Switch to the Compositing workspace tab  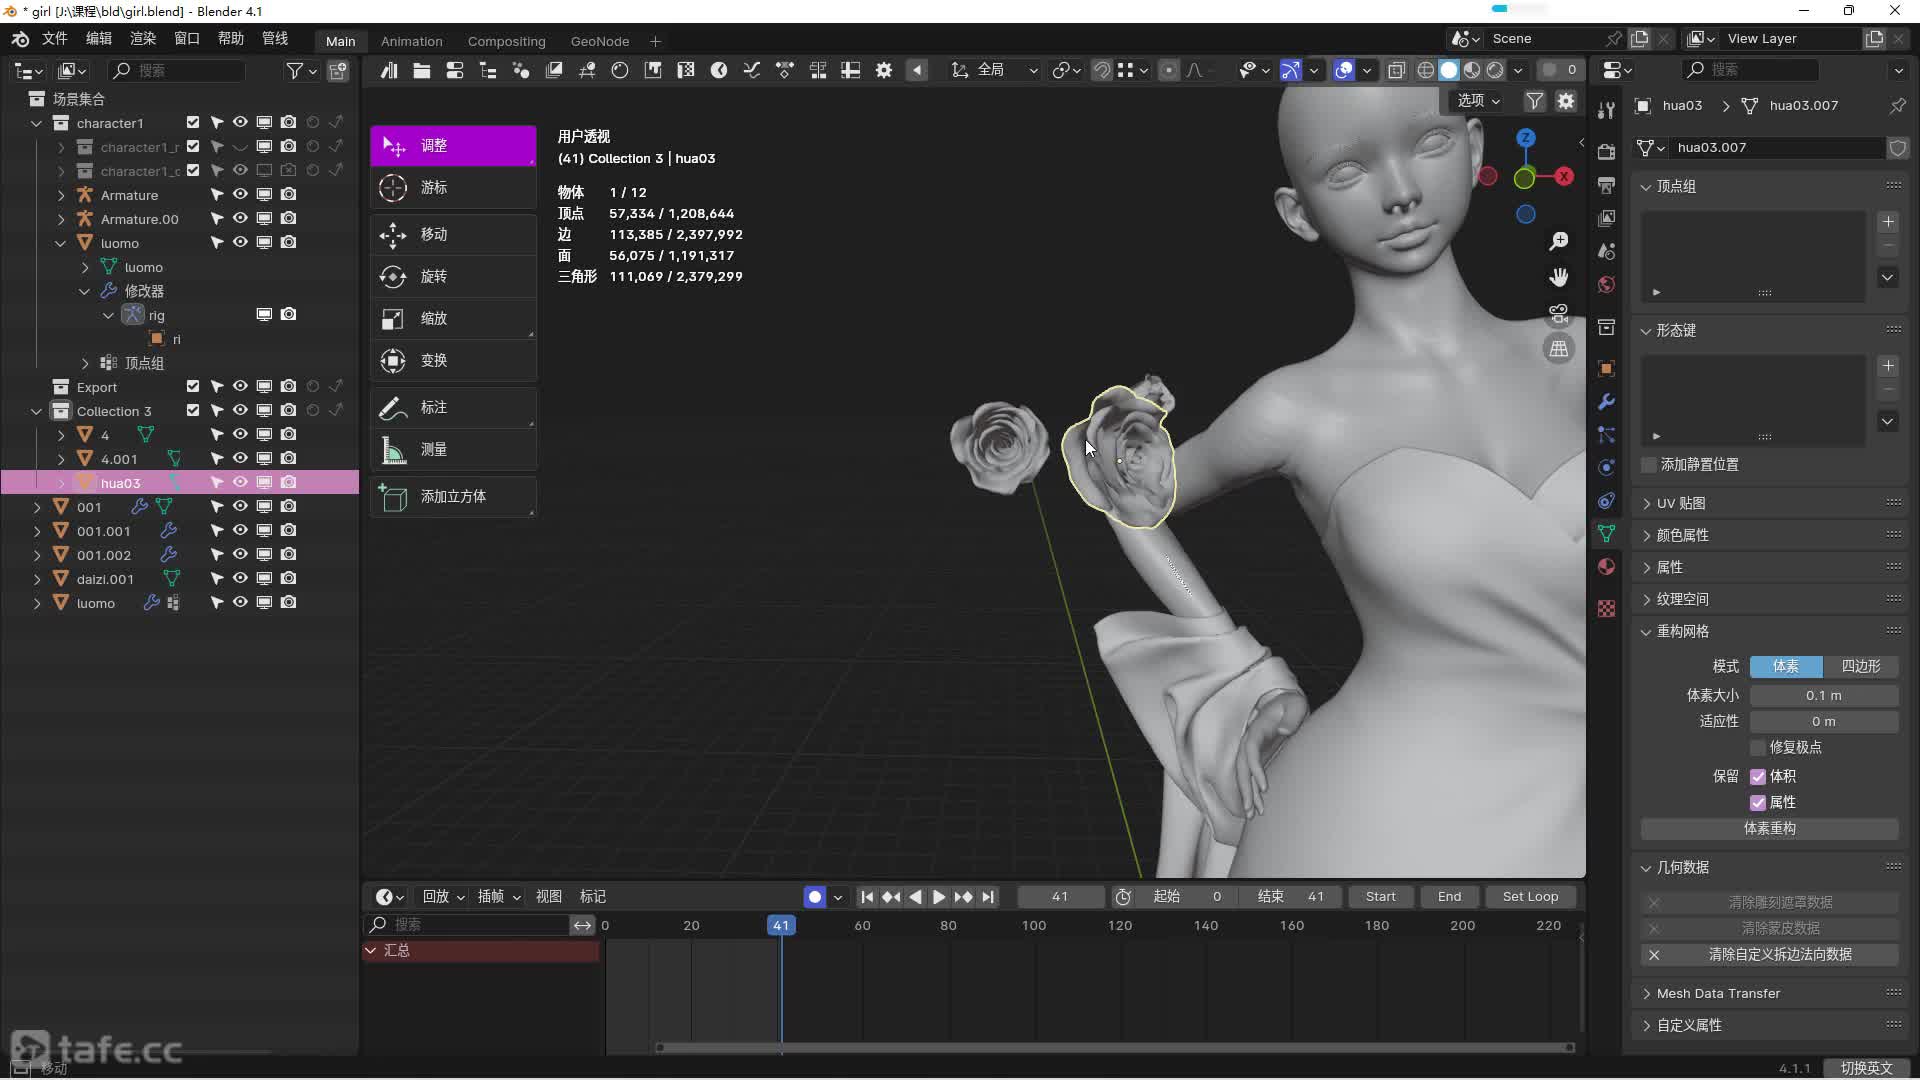(506, 41)
